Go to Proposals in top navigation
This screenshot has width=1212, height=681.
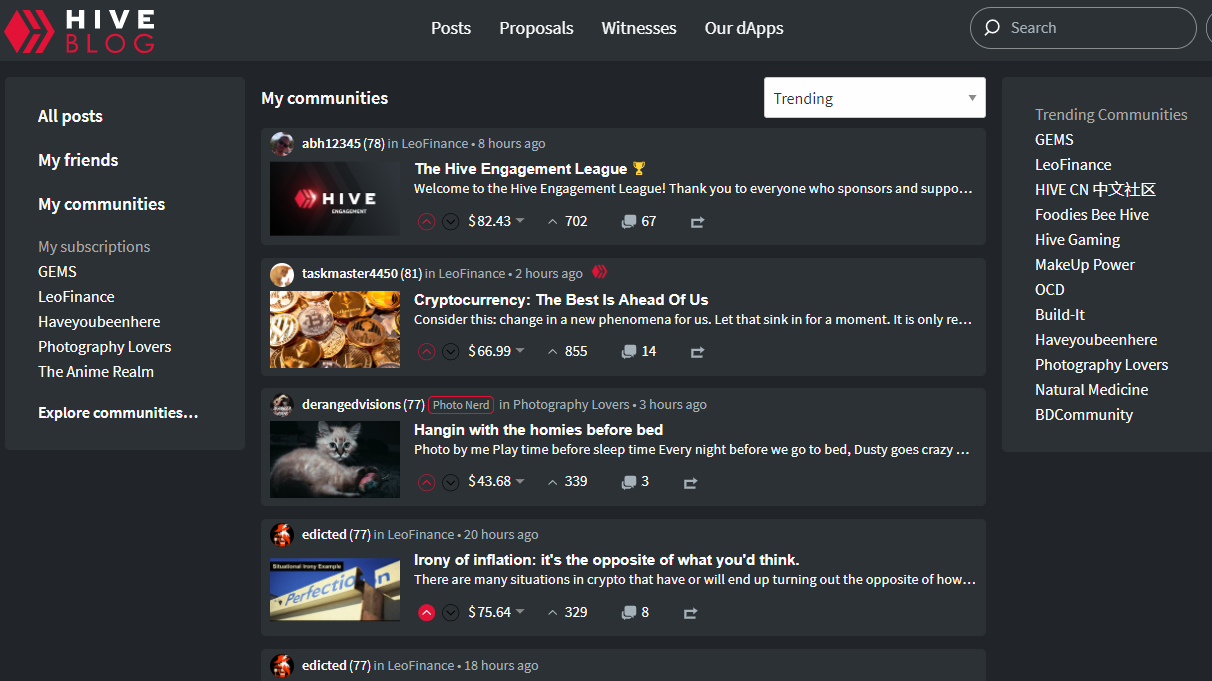click(x=536, y=28)
